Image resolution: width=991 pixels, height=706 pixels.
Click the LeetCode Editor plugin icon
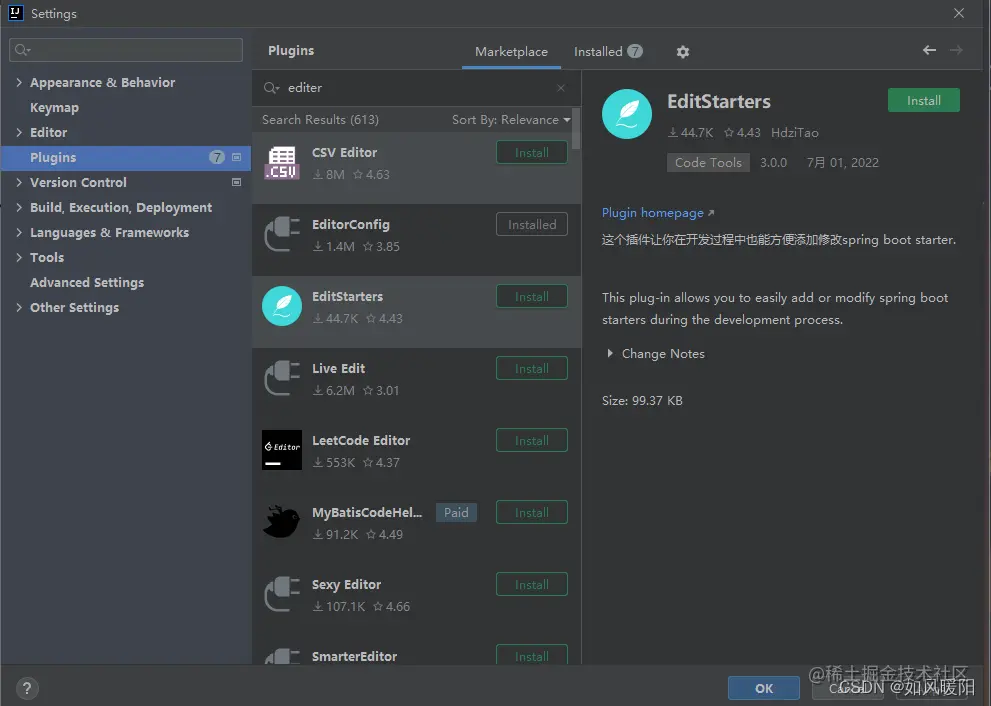(282, 450)
